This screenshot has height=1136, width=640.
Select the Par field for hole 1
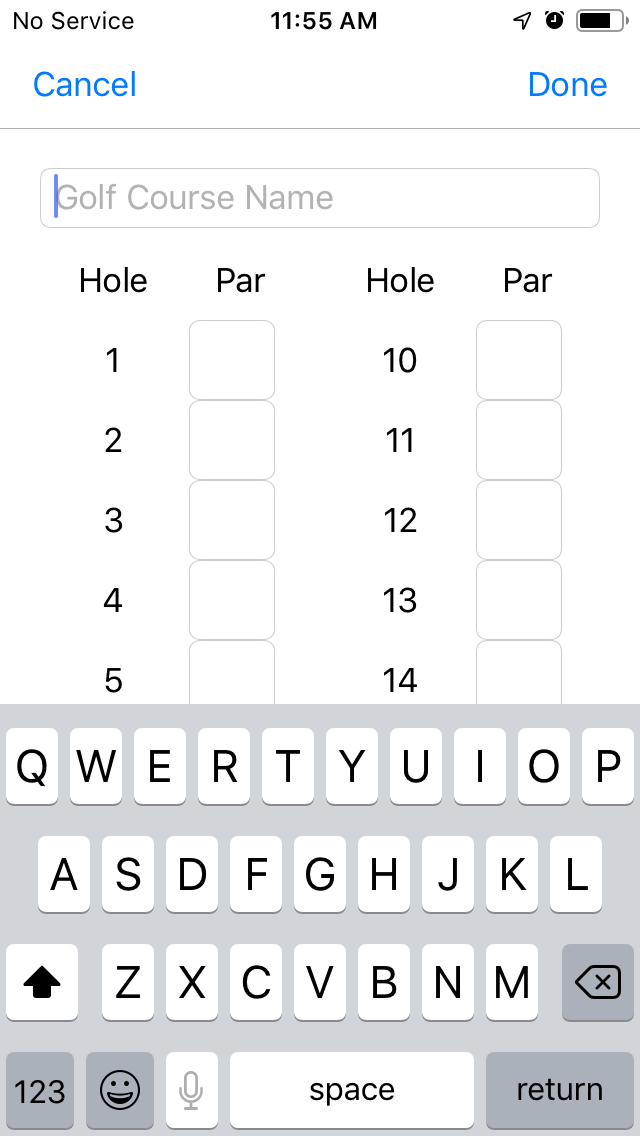231,360
